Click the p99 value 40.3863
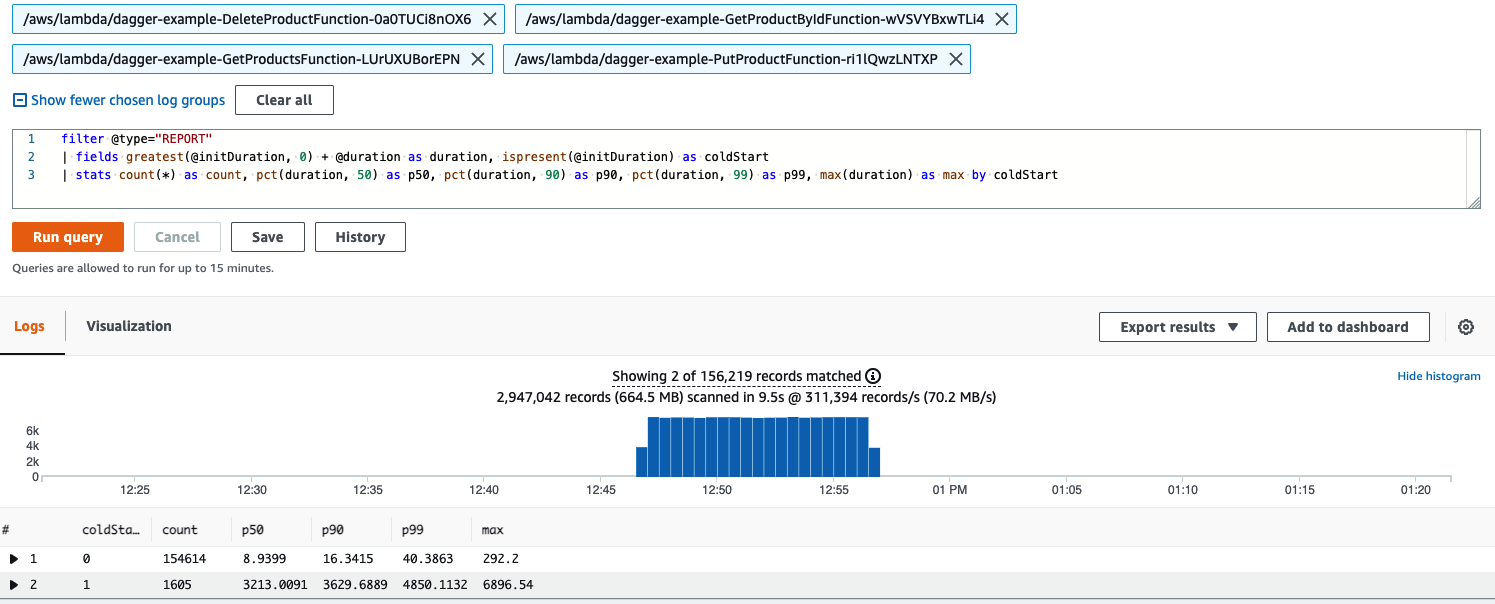Screen dimensions: 1495x604 point(427,559)
